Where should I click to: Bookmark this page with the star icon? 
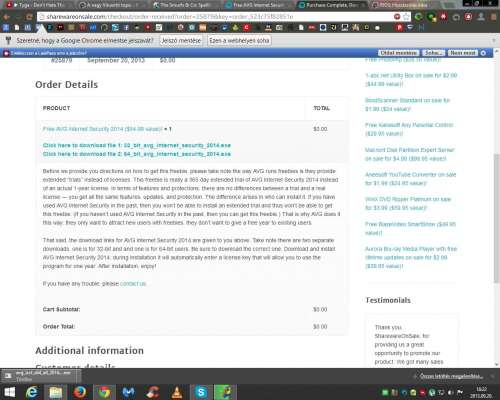[x=406, y=17]
